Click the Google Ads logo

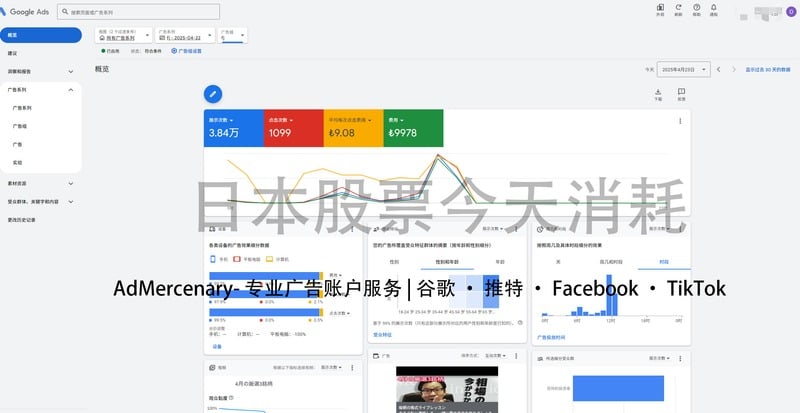pos(24,12)
